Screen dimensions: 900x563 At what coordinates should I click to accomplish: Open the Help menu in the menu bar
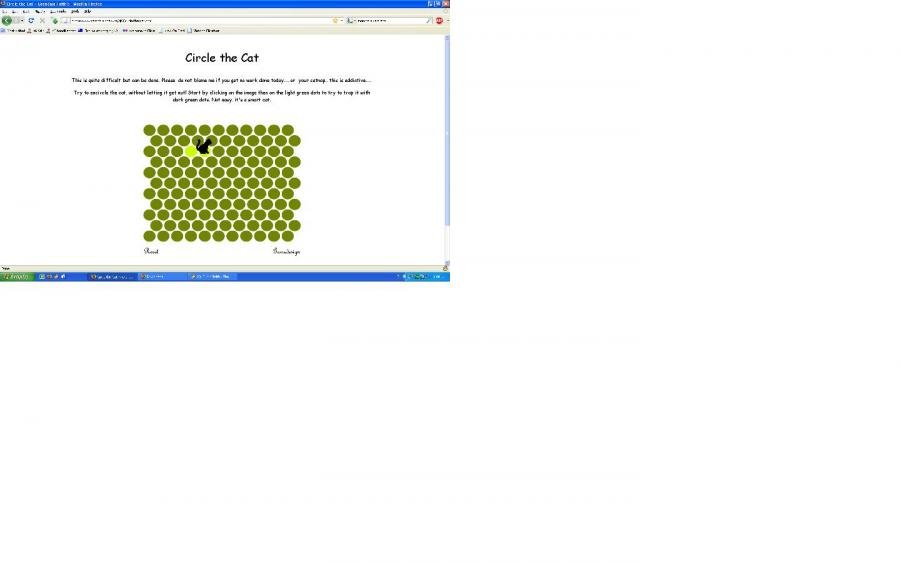pos(87,11)
